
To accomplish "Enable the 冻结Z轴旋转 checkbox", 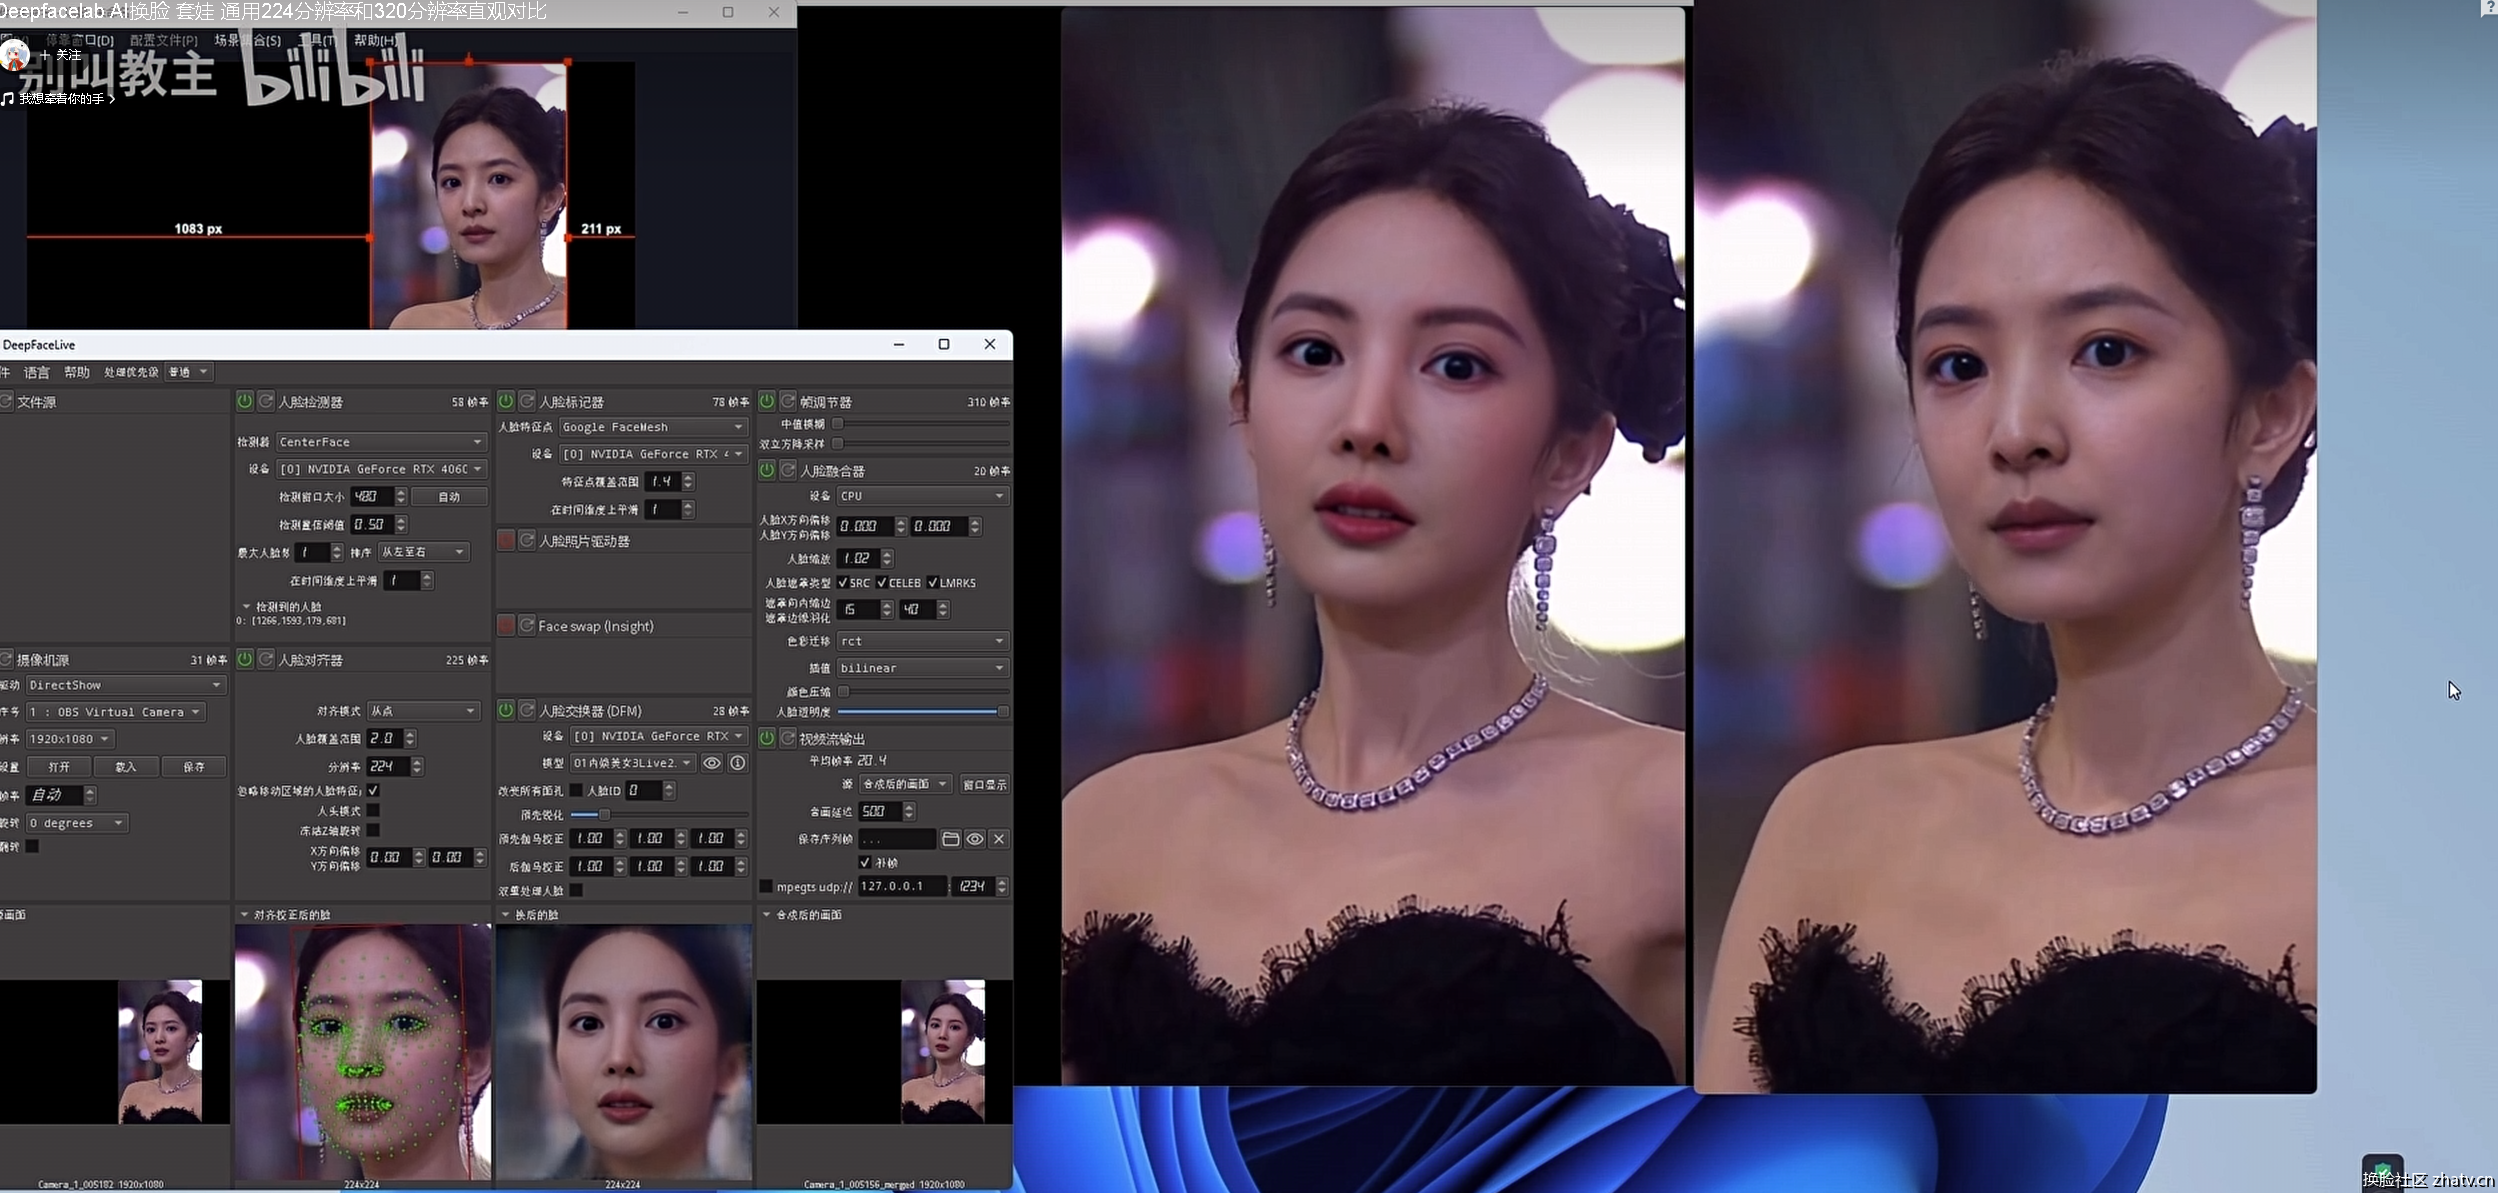I will 373,830.
